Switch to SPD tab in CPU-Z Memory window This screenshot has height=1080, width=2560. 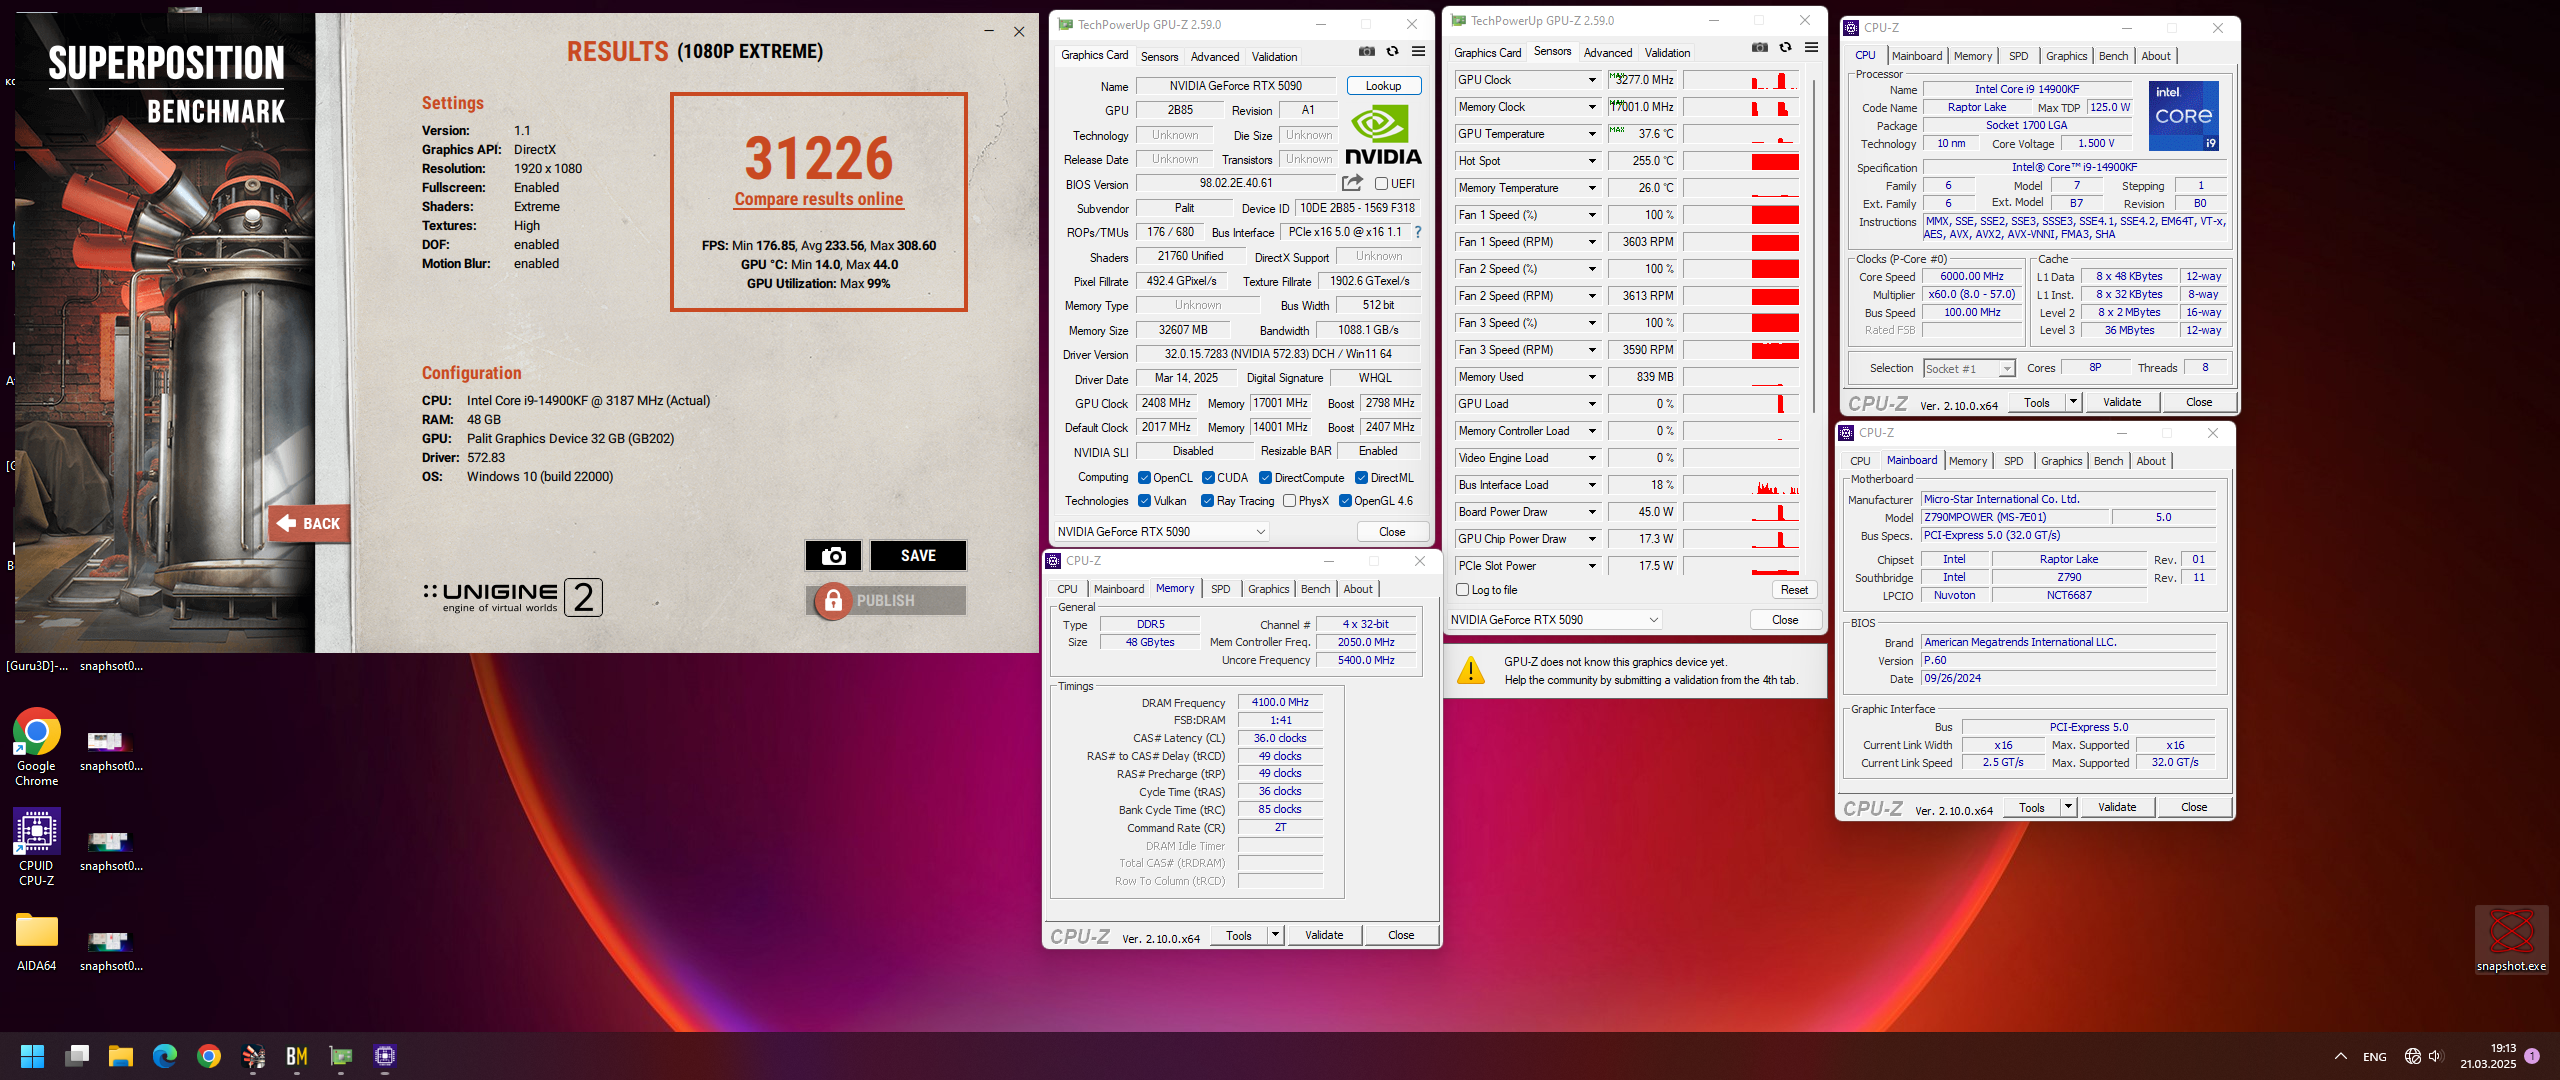[1220, 589]
